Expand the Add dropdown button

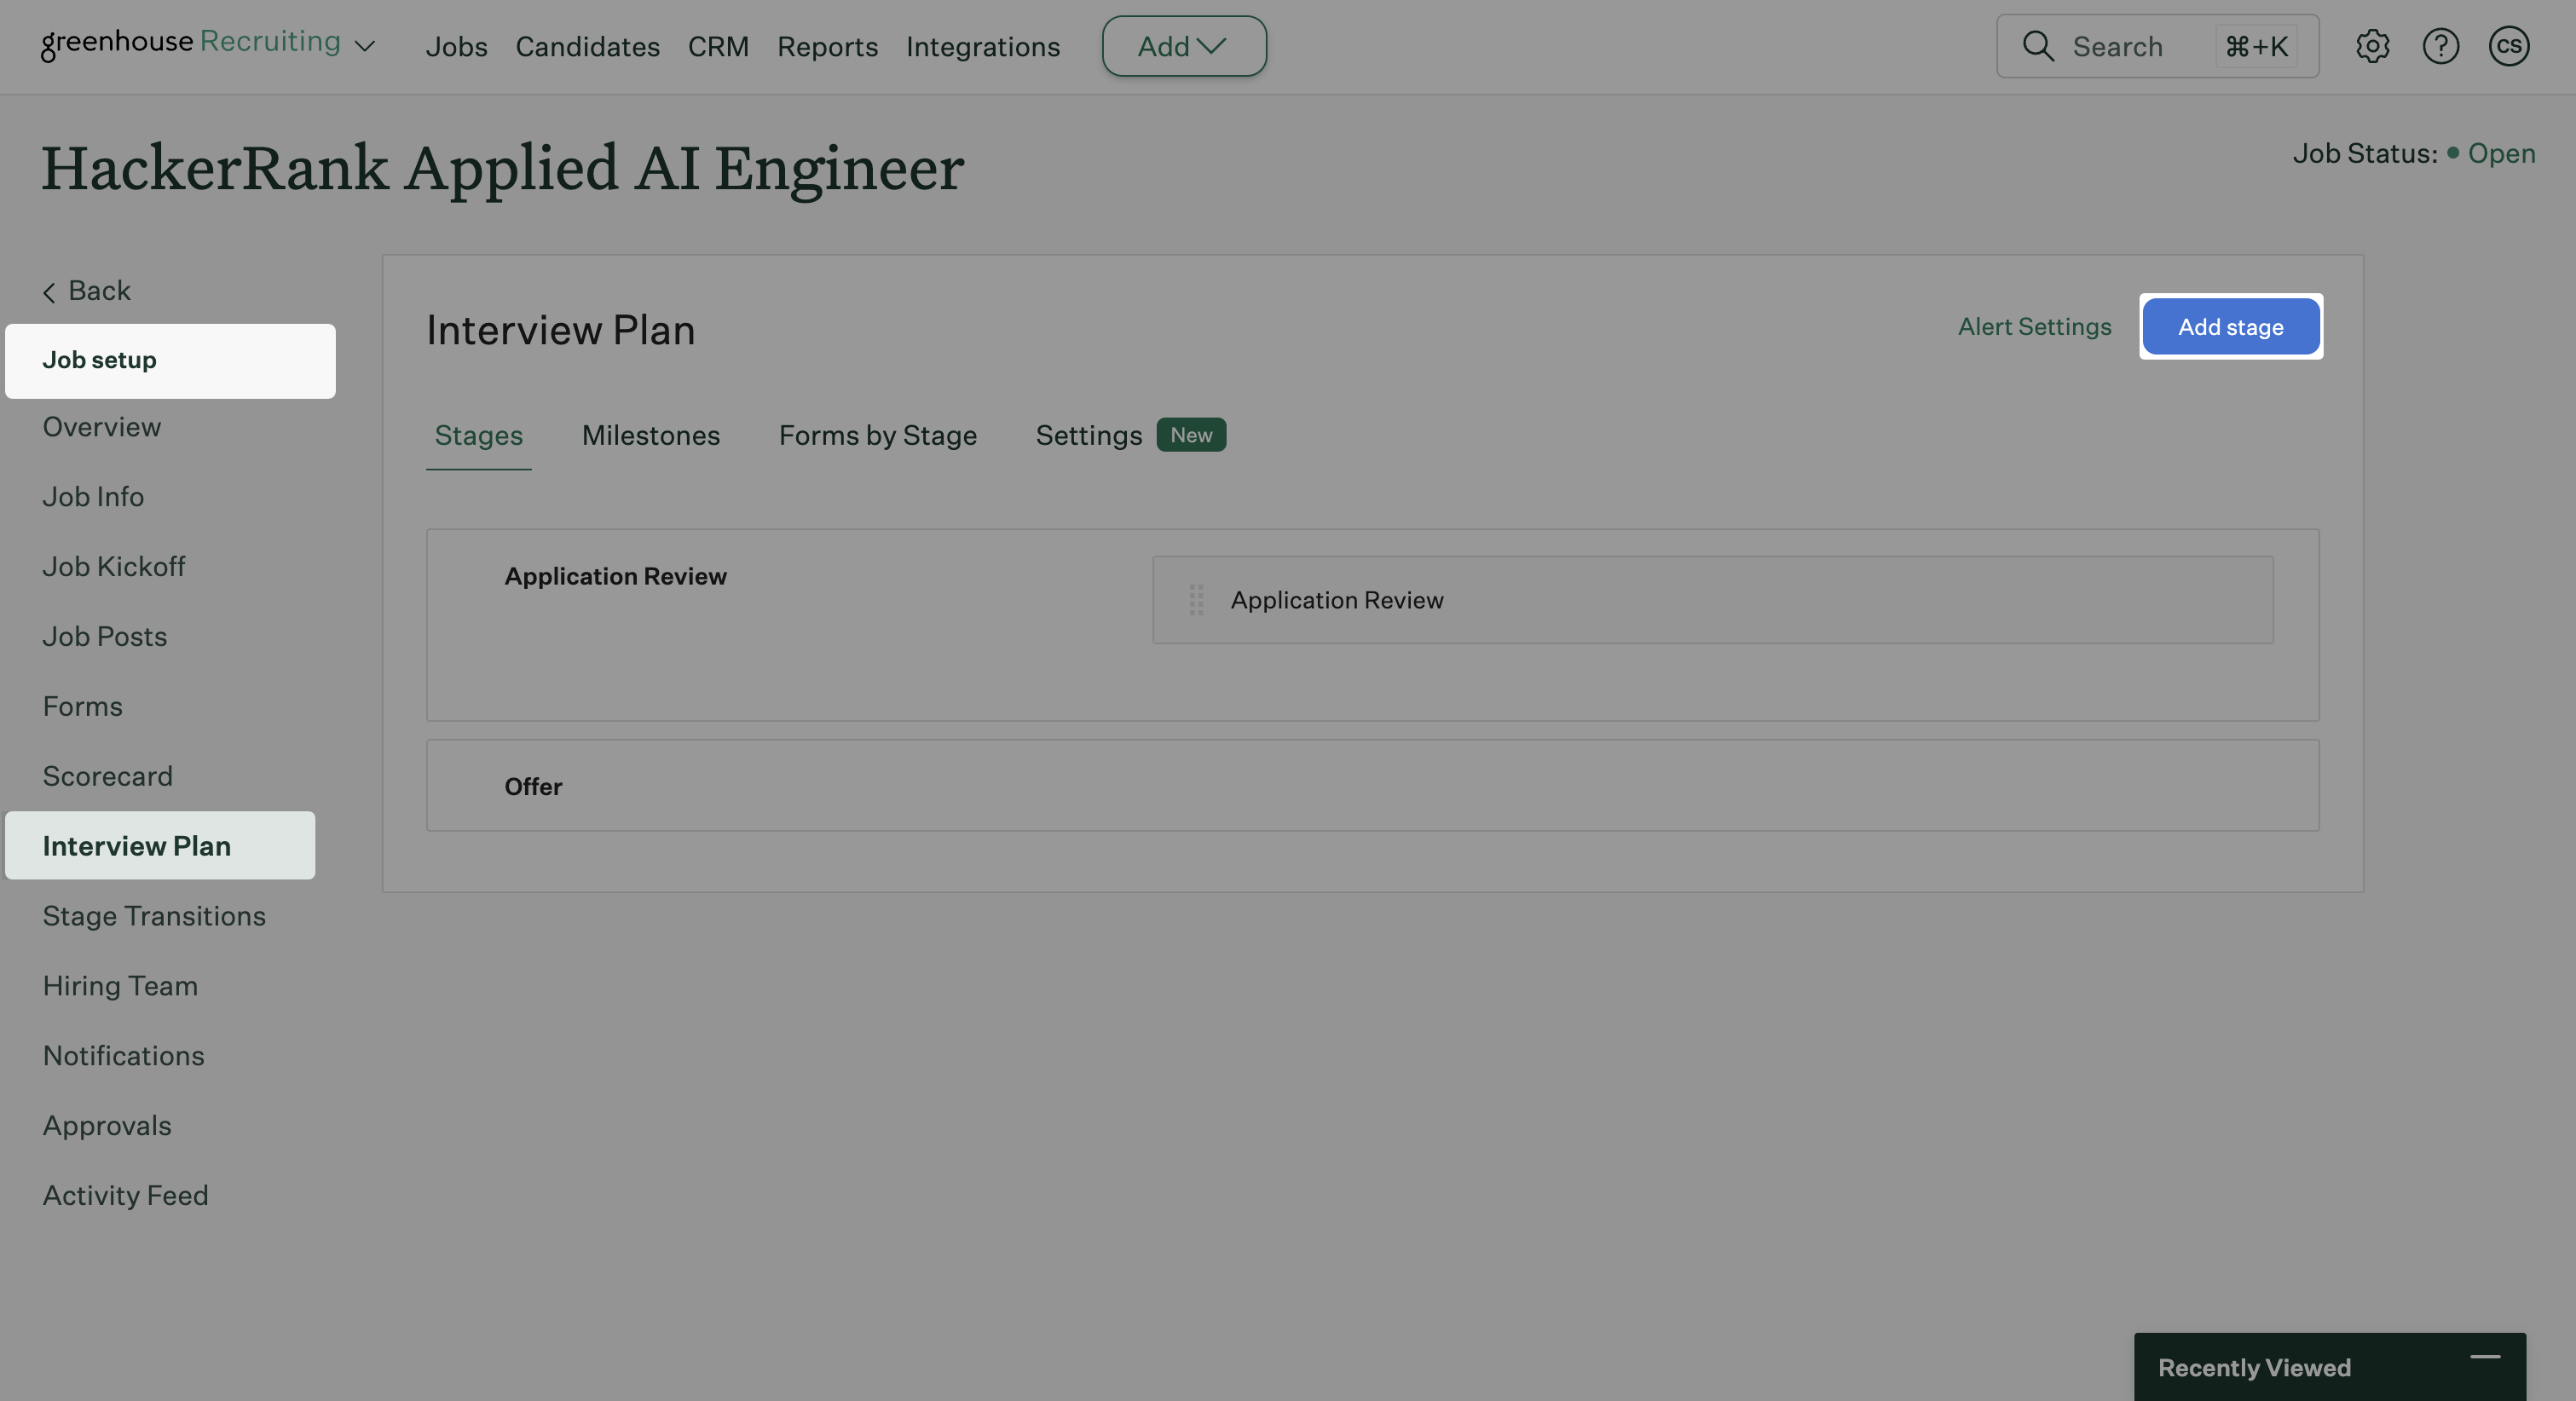tap(1184, 46)
